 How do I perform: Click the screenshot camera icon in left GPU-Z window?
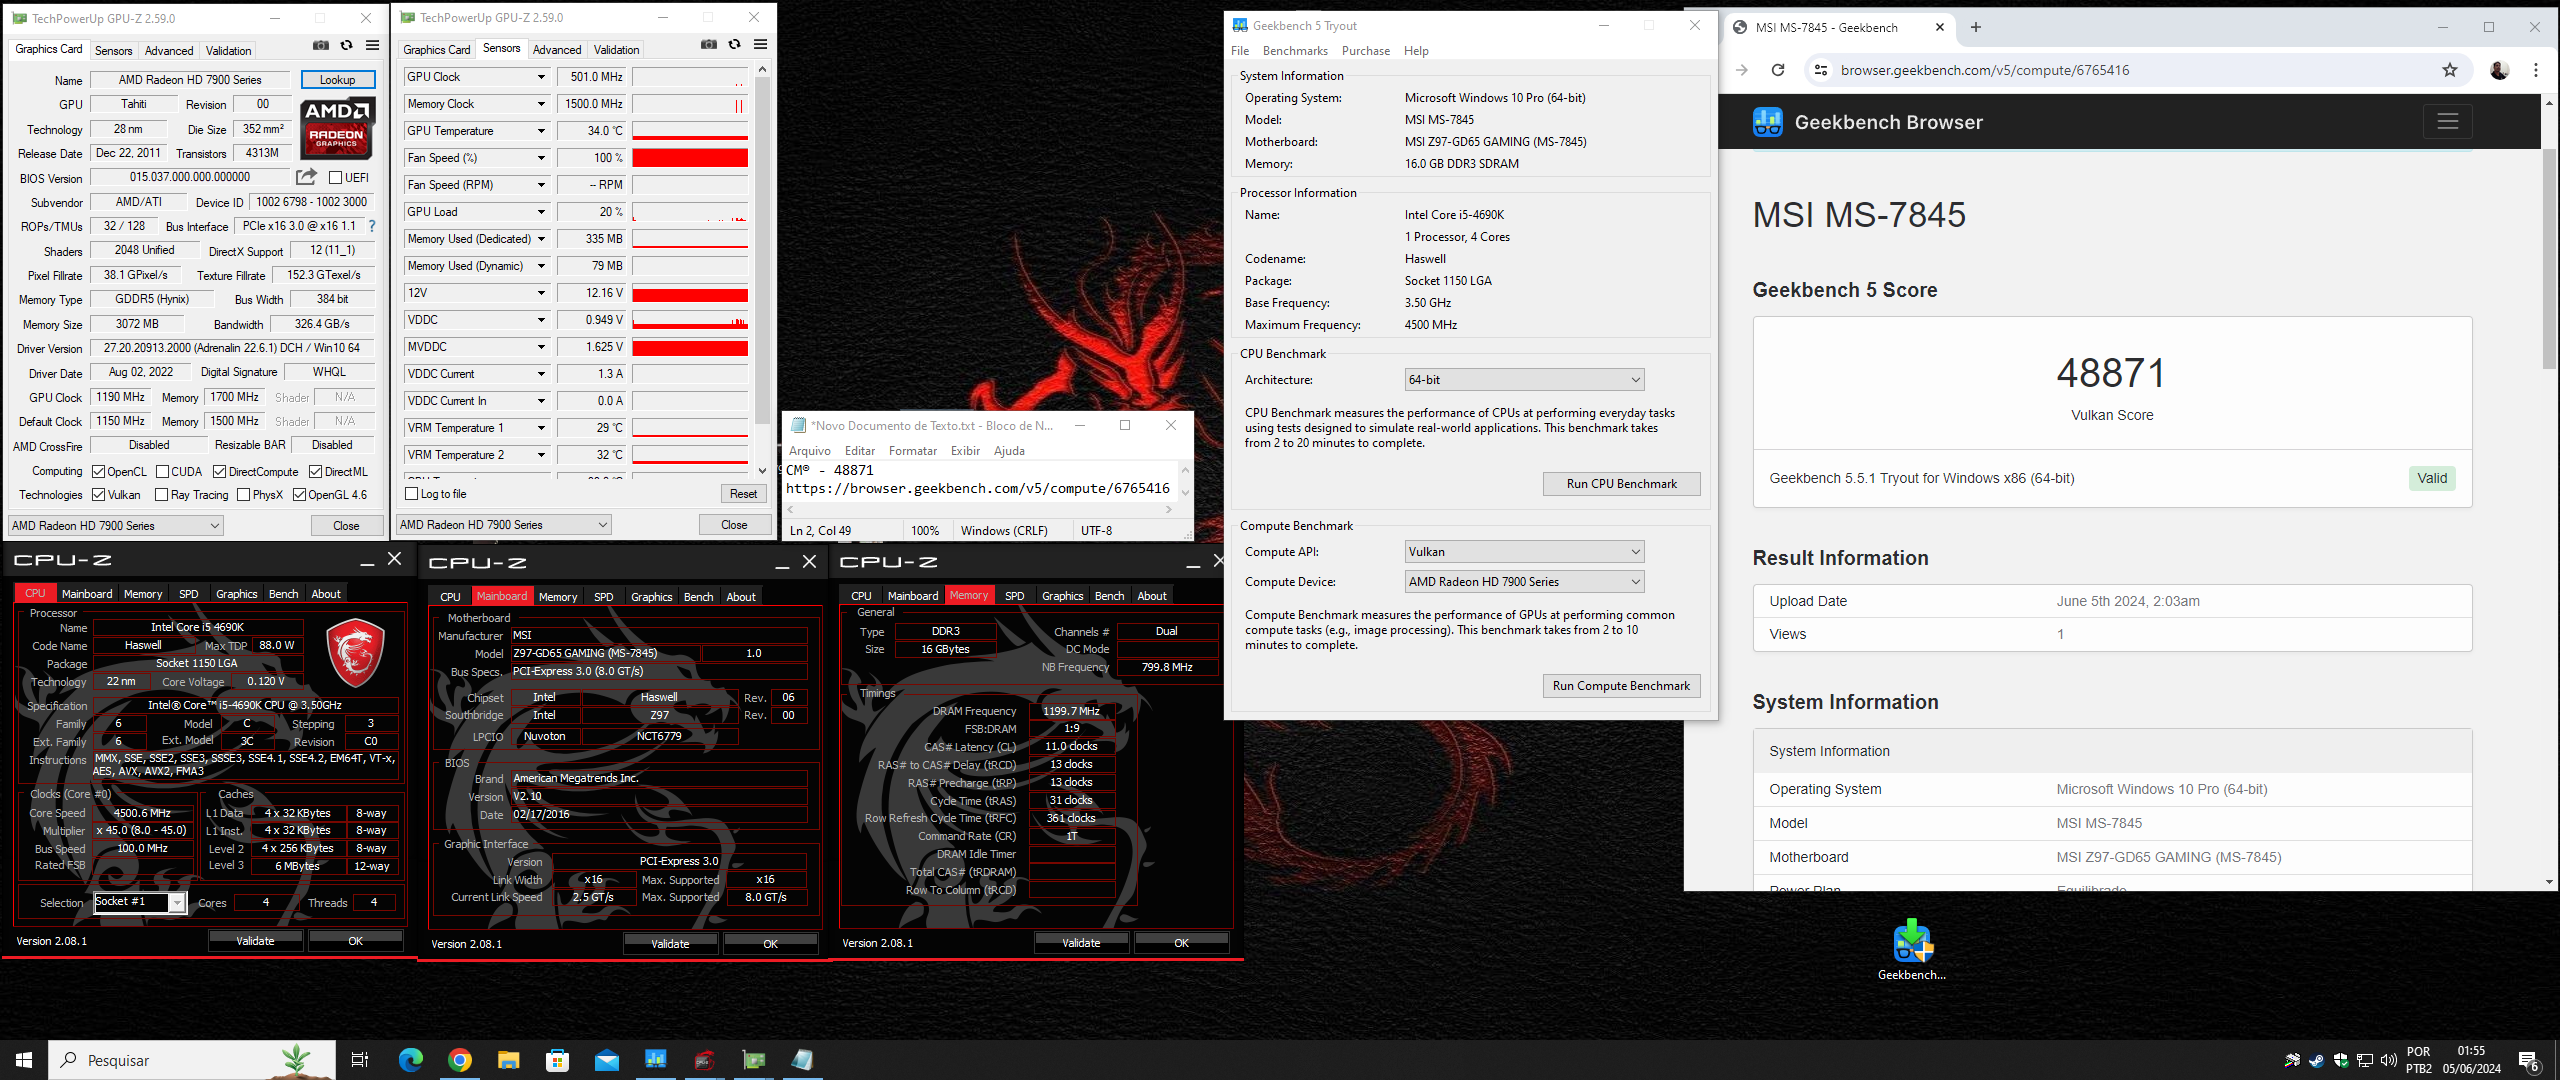tap(320, 45)
